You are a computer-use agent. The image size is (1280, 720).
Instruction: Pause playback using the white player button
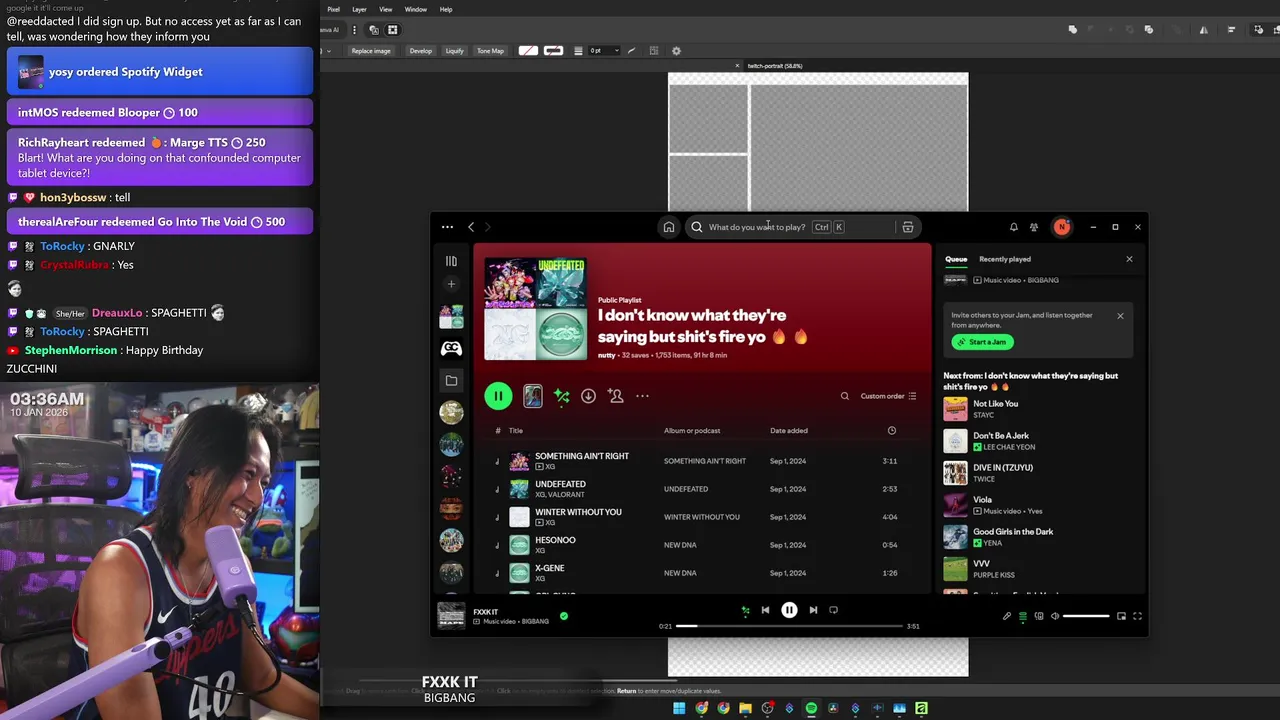pyautogui.click(x=789, y=610)
